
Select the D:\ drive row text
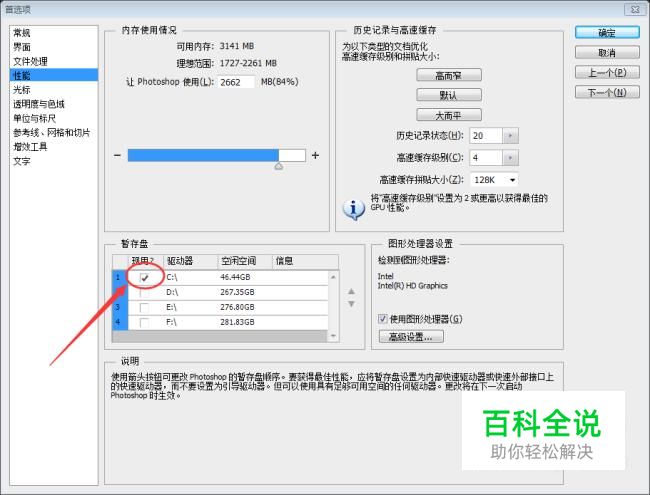coord(172,292)
